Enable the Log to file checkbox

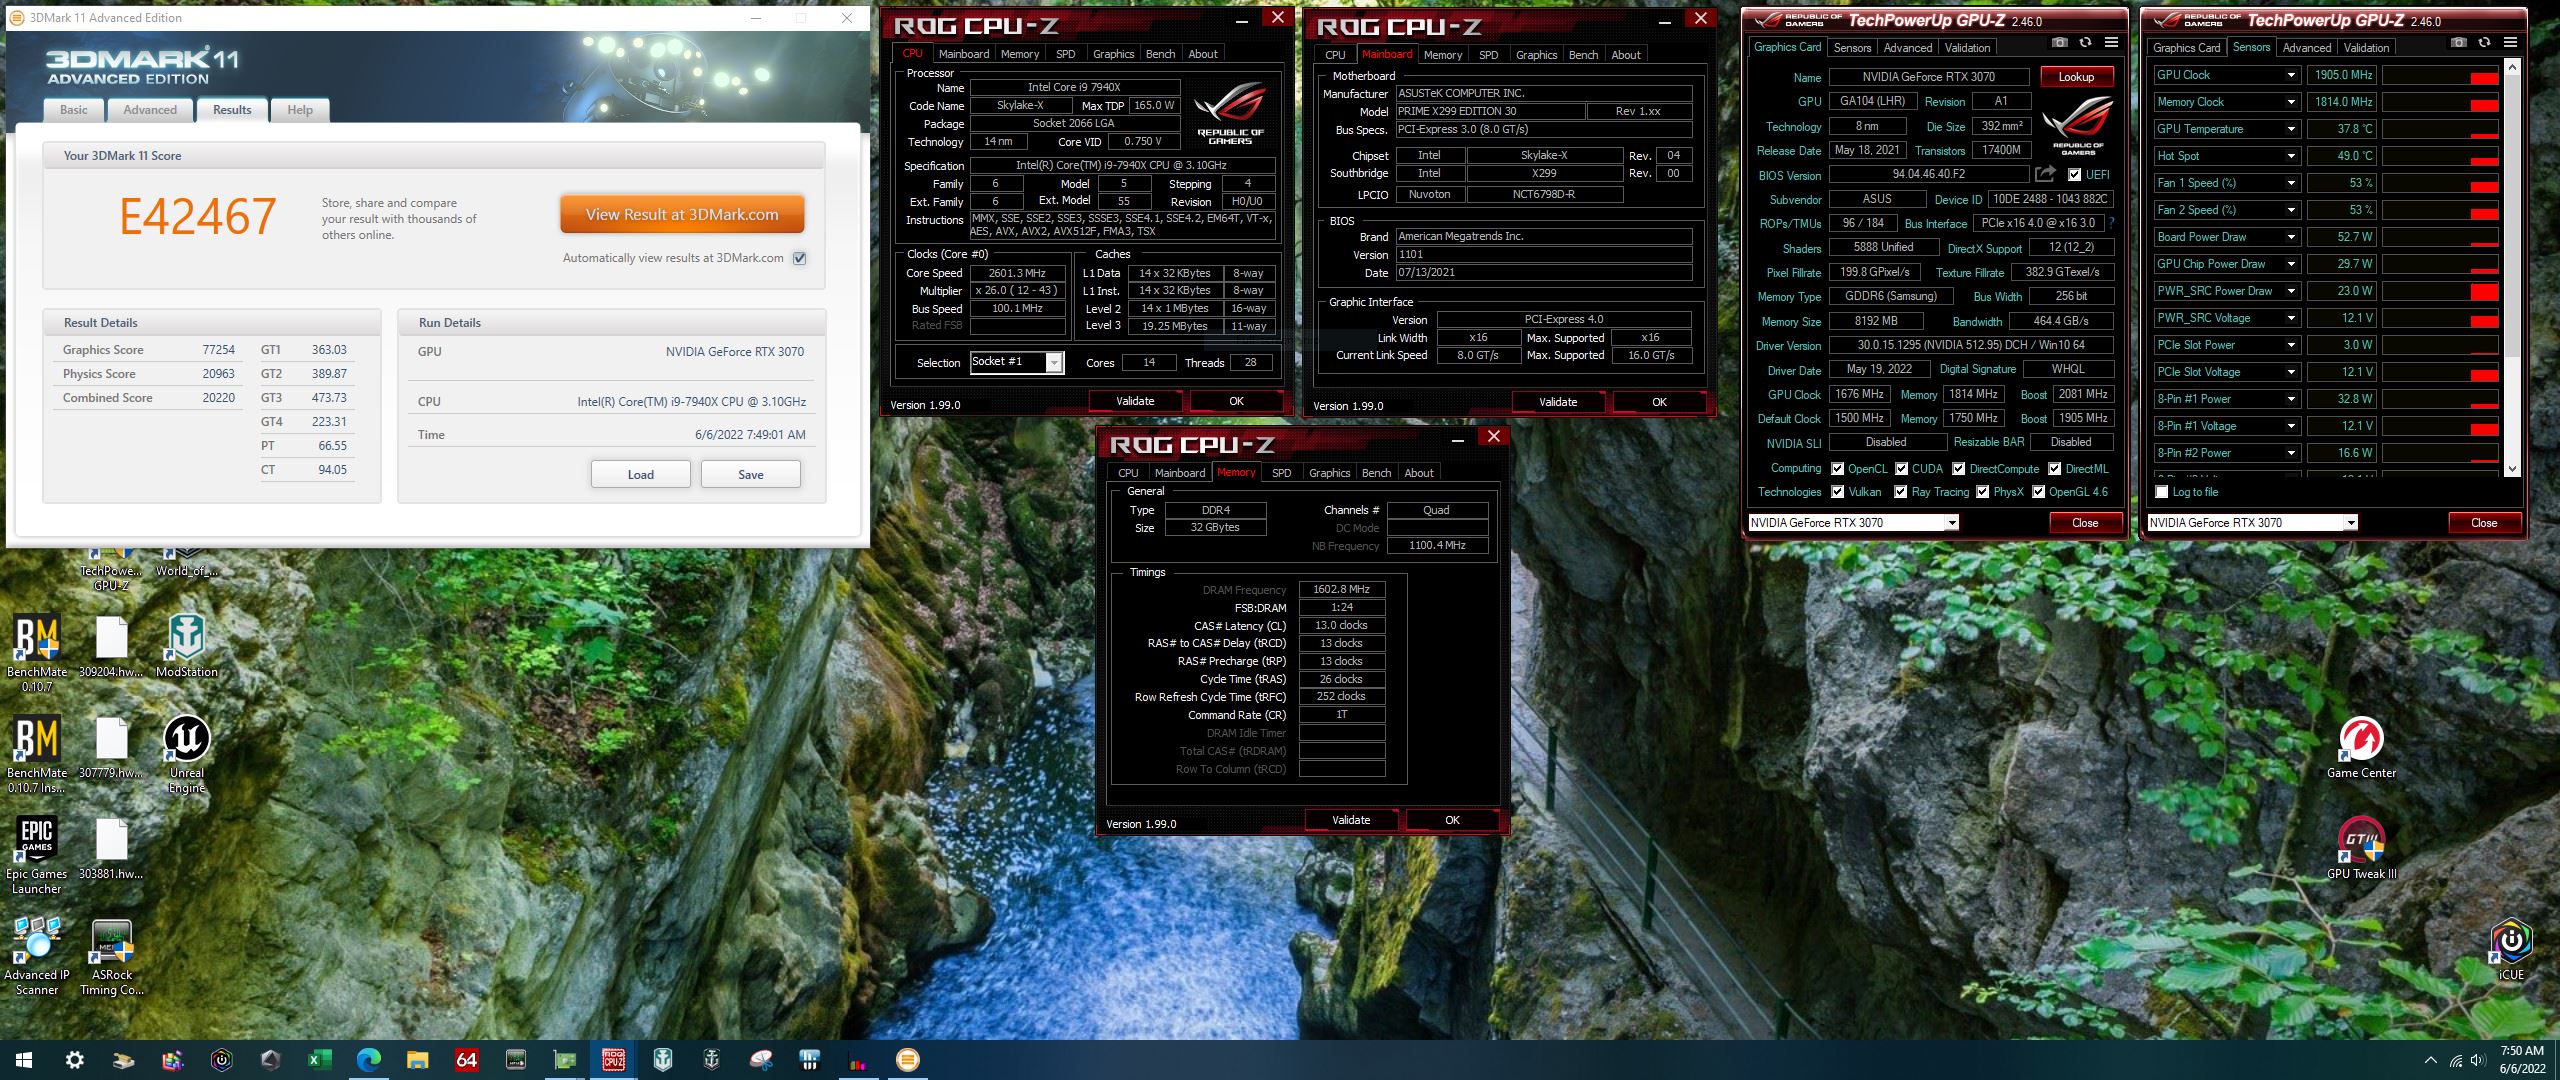pyautogui.click(x=2162, y=491)
